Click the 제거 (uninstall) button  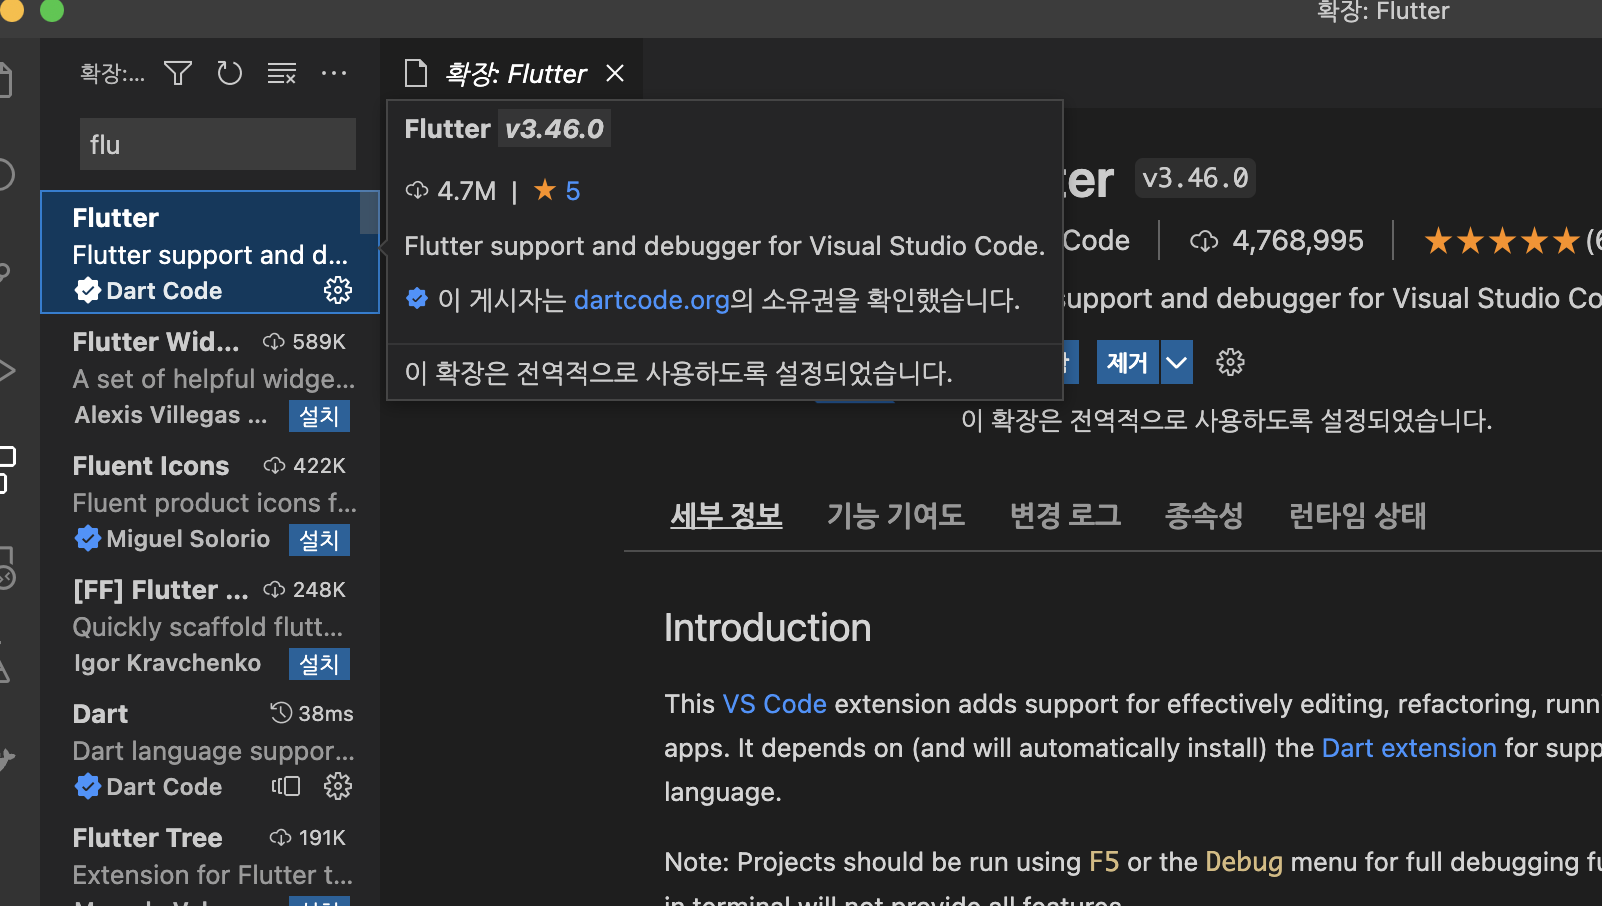1127,362
